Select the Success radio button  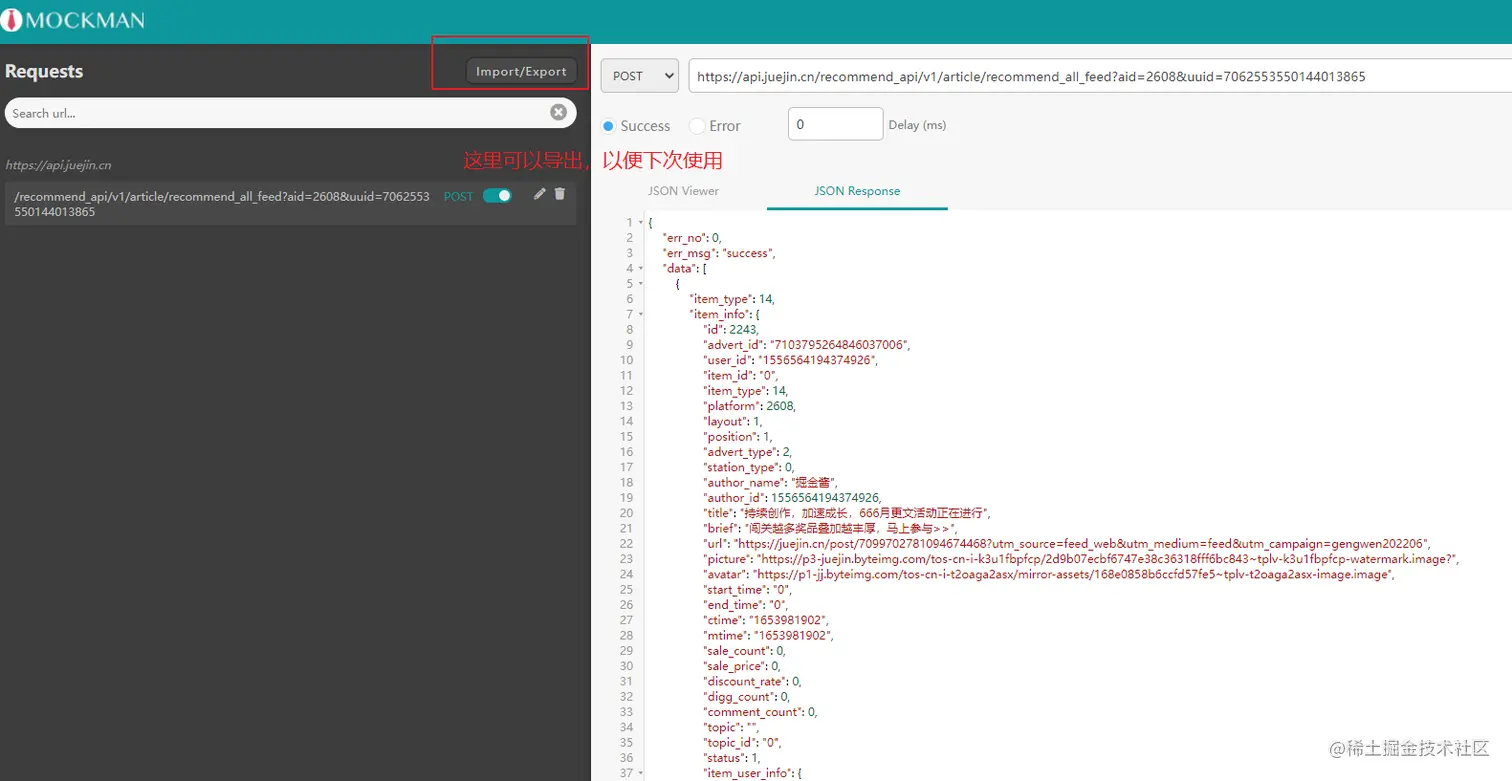pyautogui.click(x=608, y=126)
